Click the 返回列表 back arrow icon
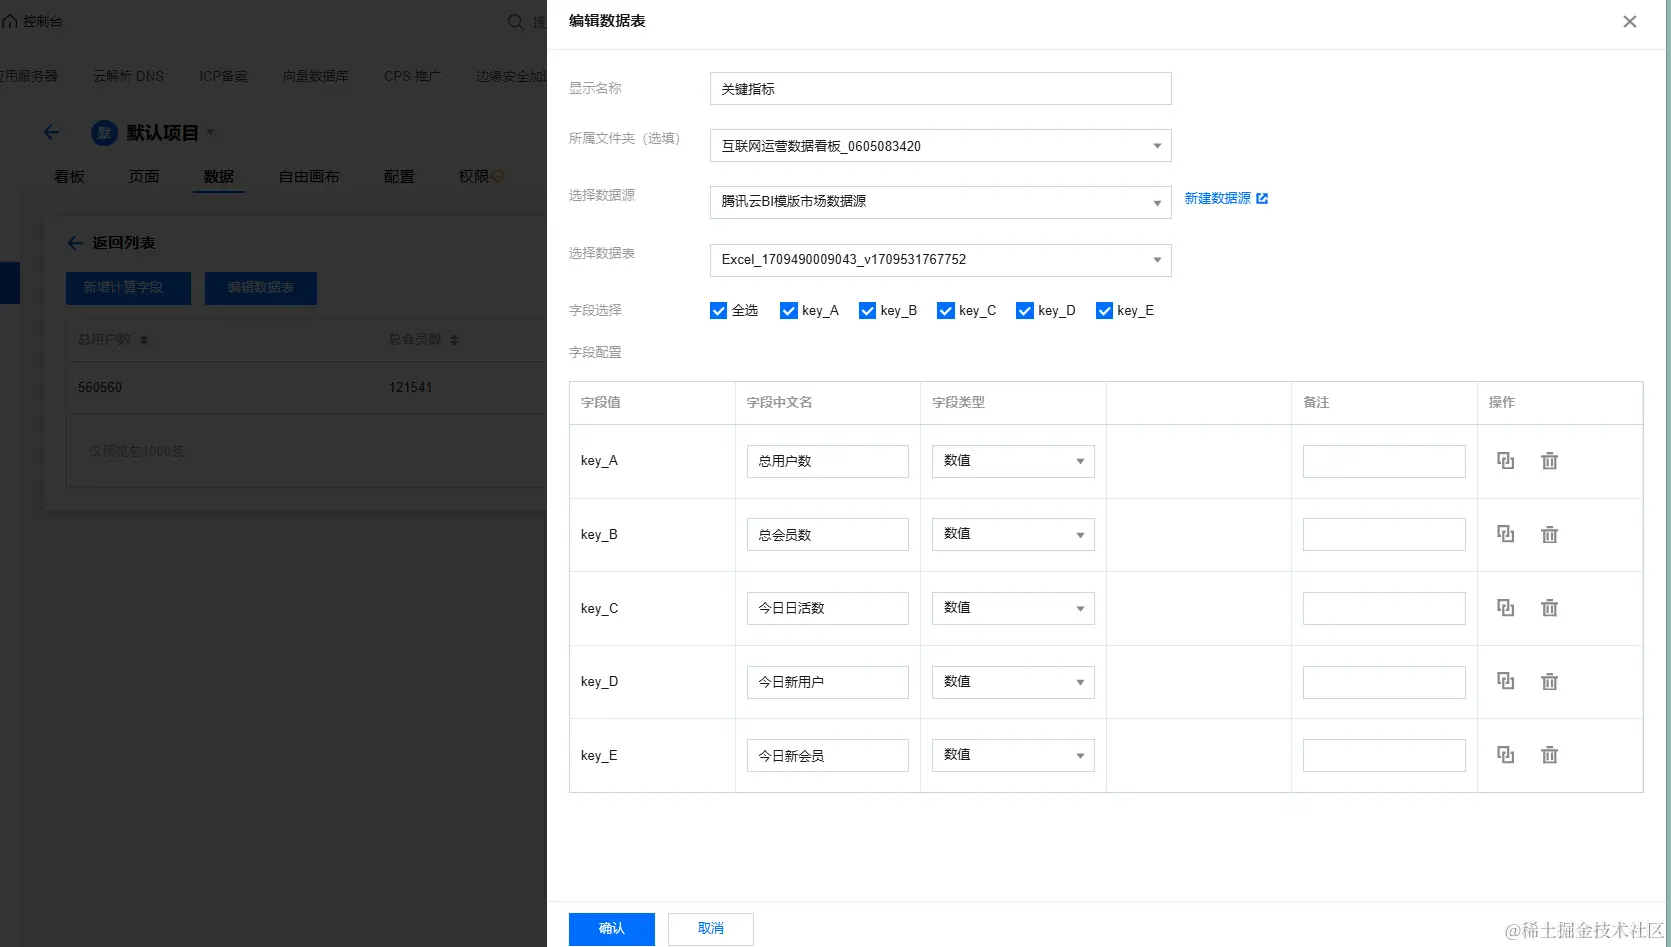1671x947 pixels. [x=75, y=243]
